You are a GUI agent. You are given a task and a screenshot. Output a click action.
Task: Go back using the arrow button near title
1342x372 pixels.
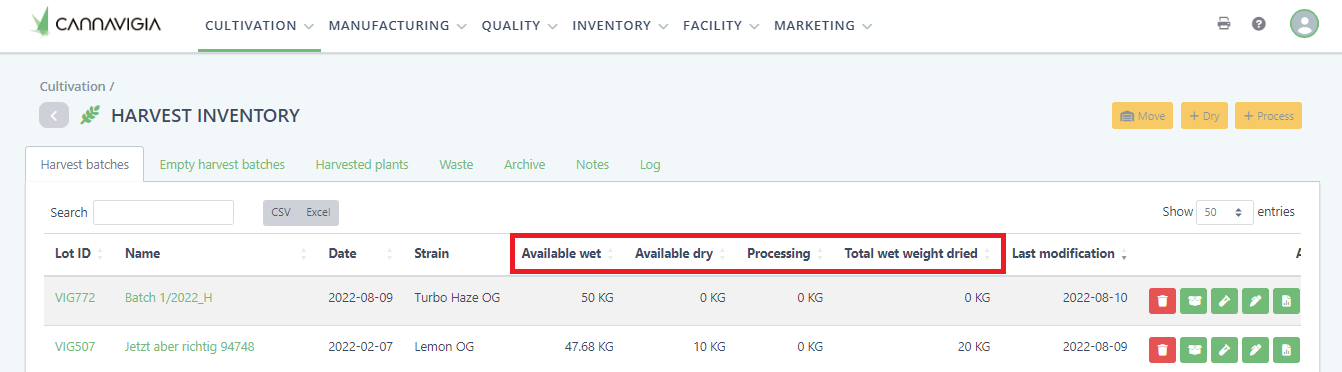click(54, 115)
